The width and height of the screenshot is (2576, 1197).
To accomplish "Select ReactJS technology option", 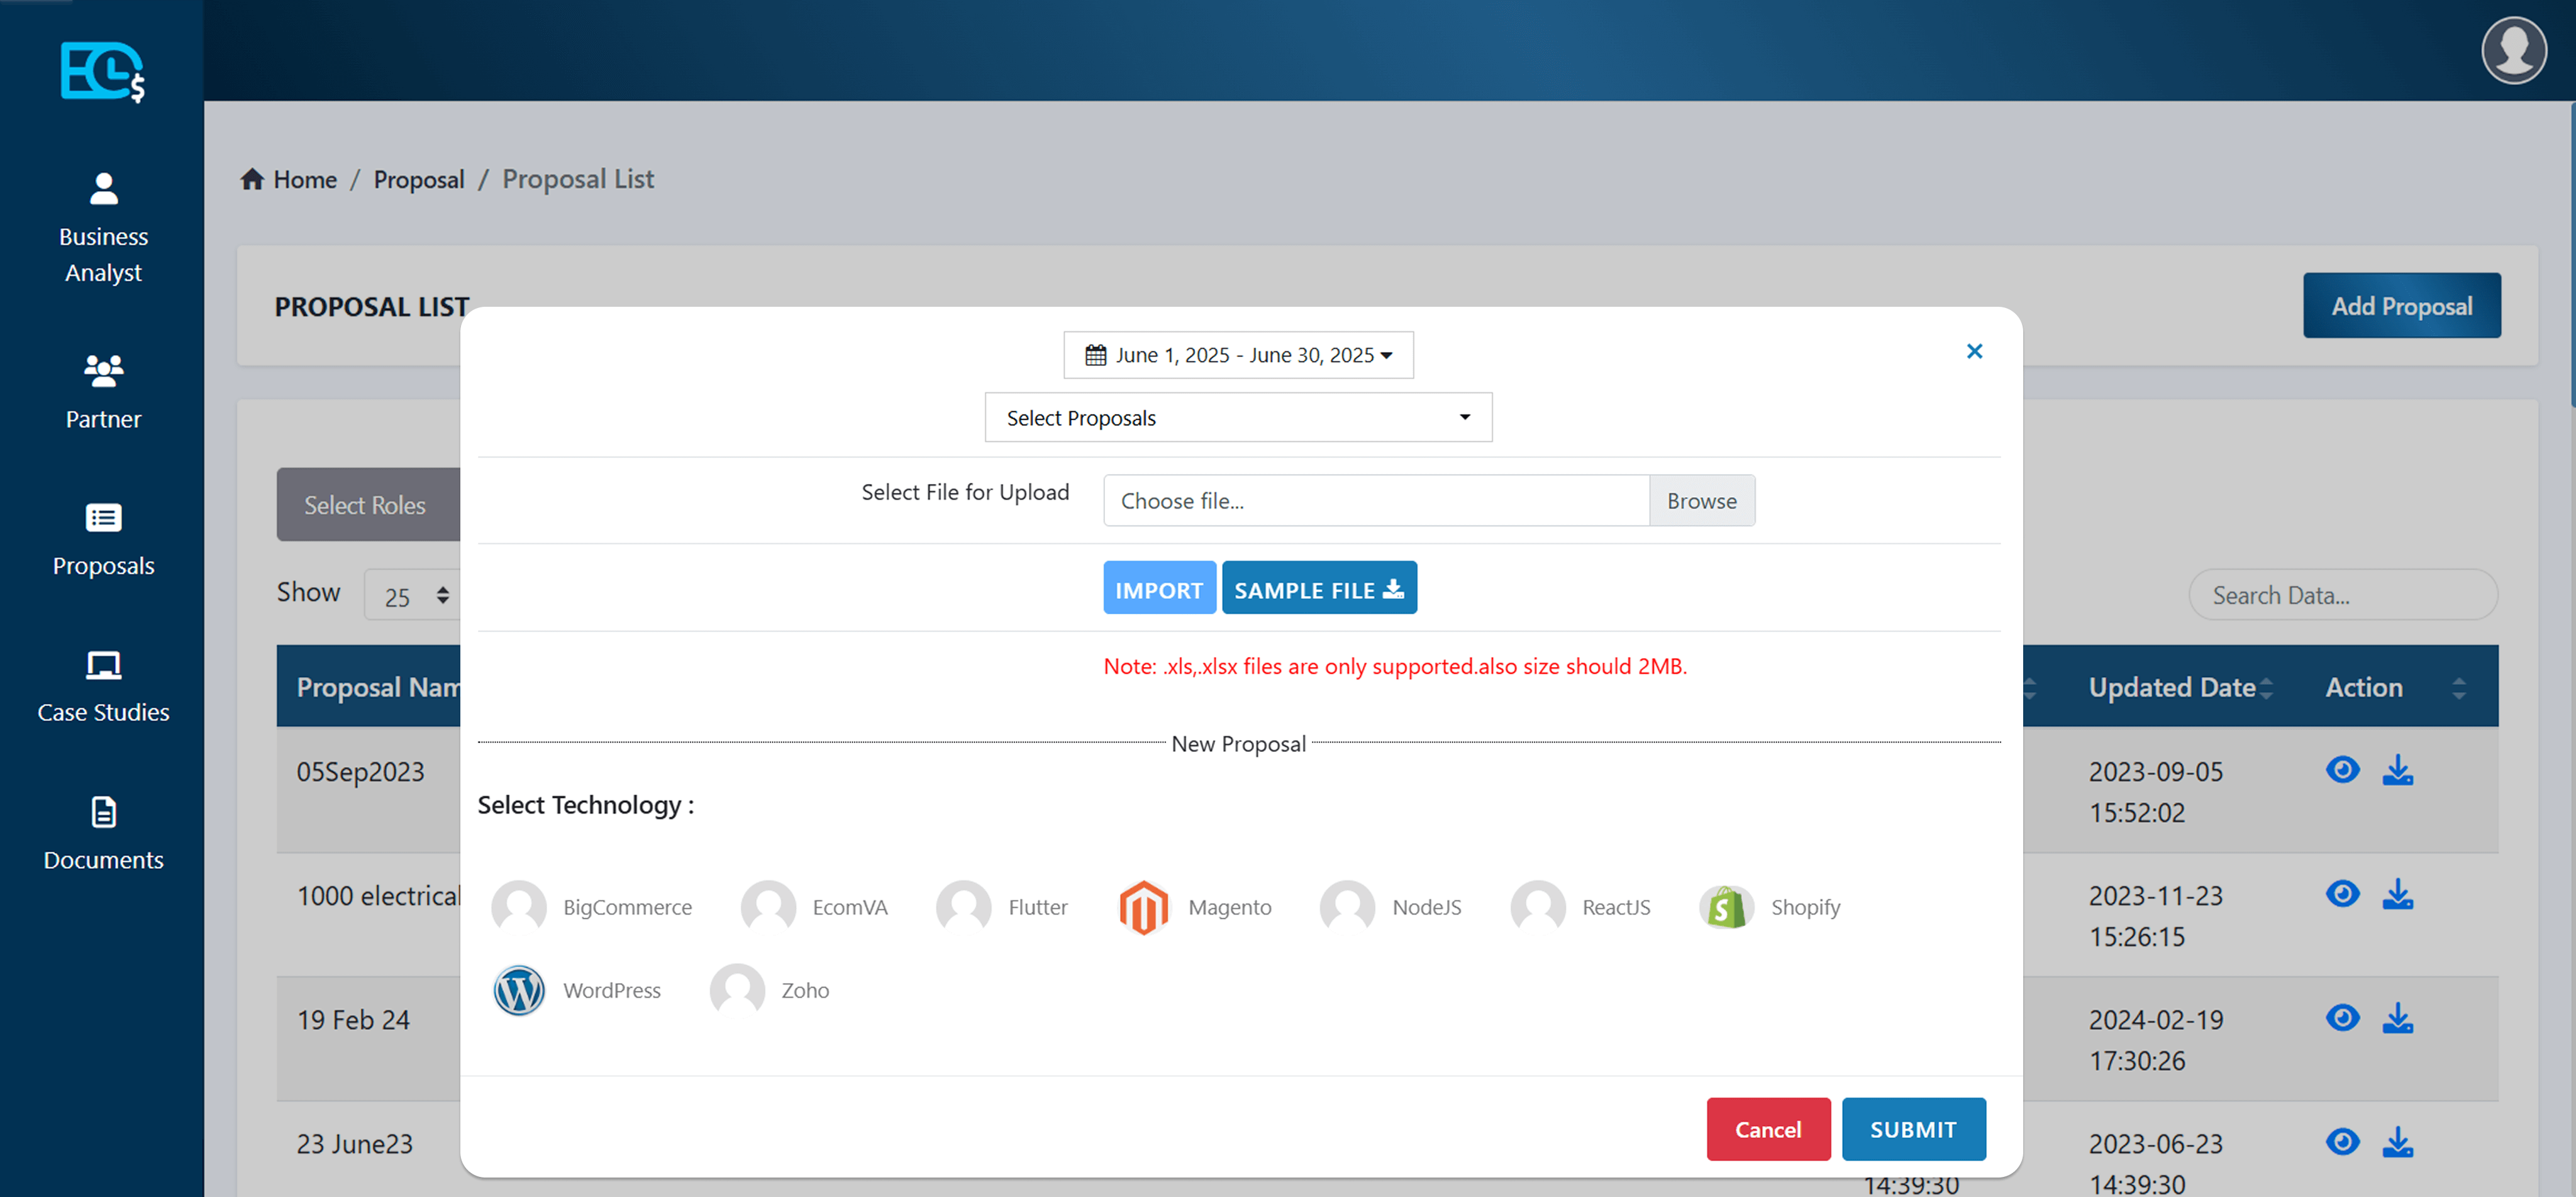I will (x=1581, y=907).
